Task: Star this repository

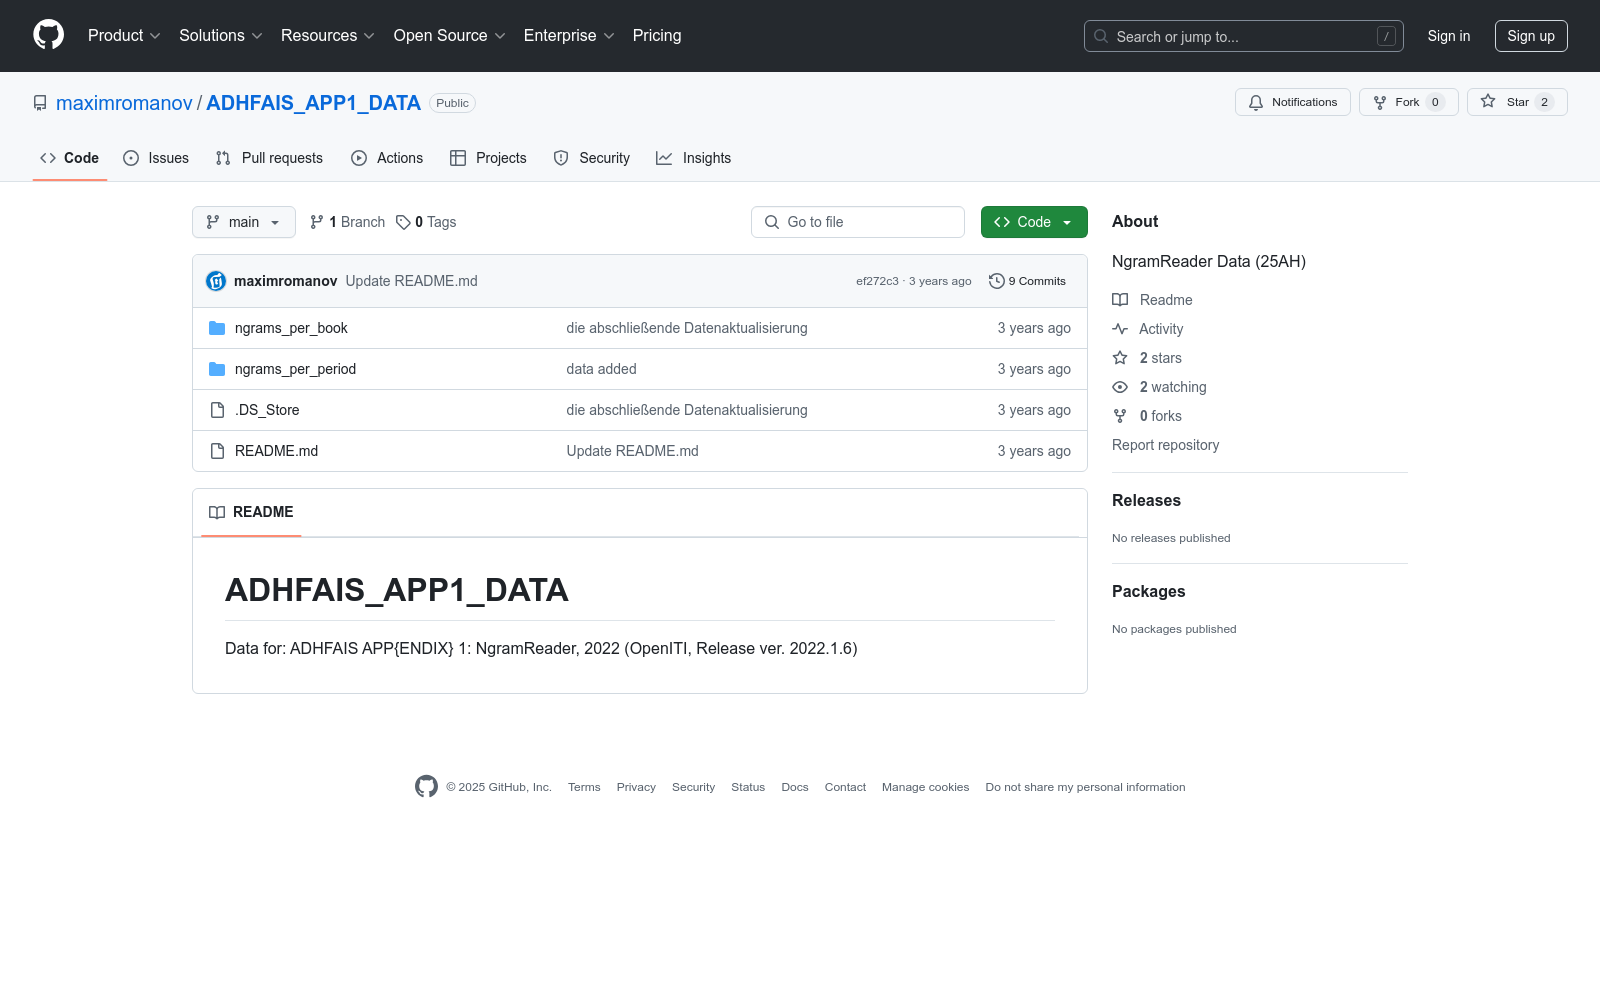Action: click(x=1517, y=102)
